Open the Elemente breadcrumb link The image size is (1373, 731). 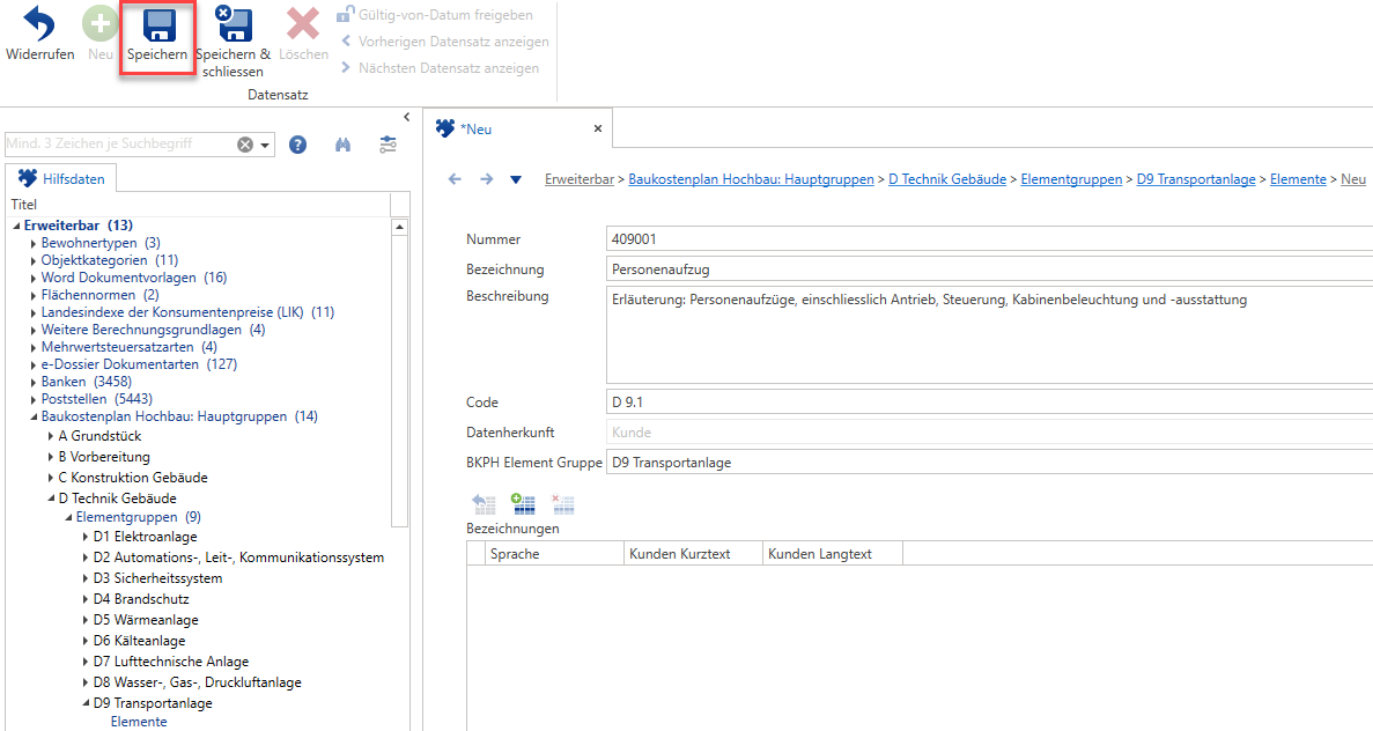tap(1298, 179)
